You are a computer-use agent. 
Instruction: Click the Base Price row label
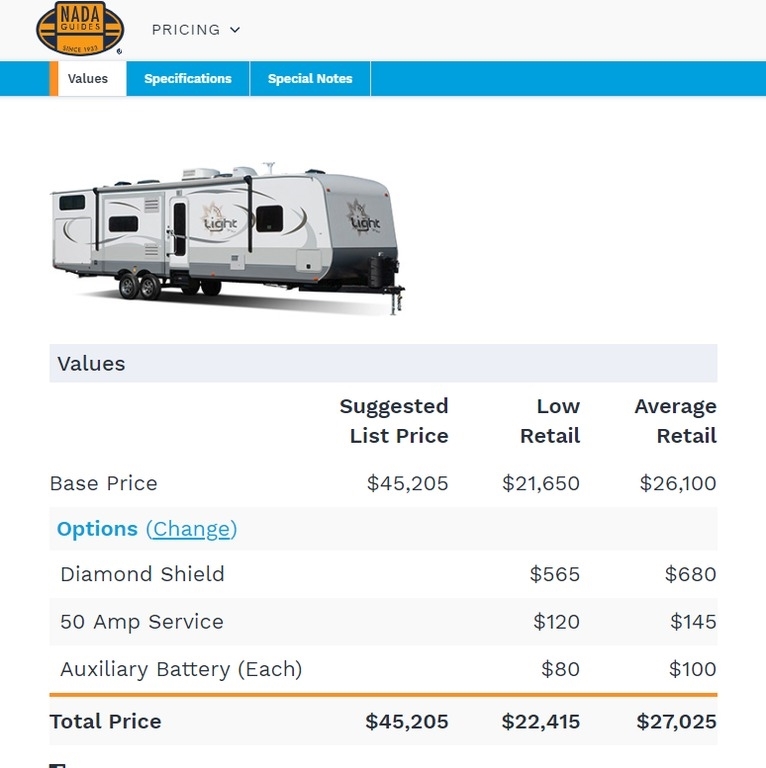click(x=104, y=484)
